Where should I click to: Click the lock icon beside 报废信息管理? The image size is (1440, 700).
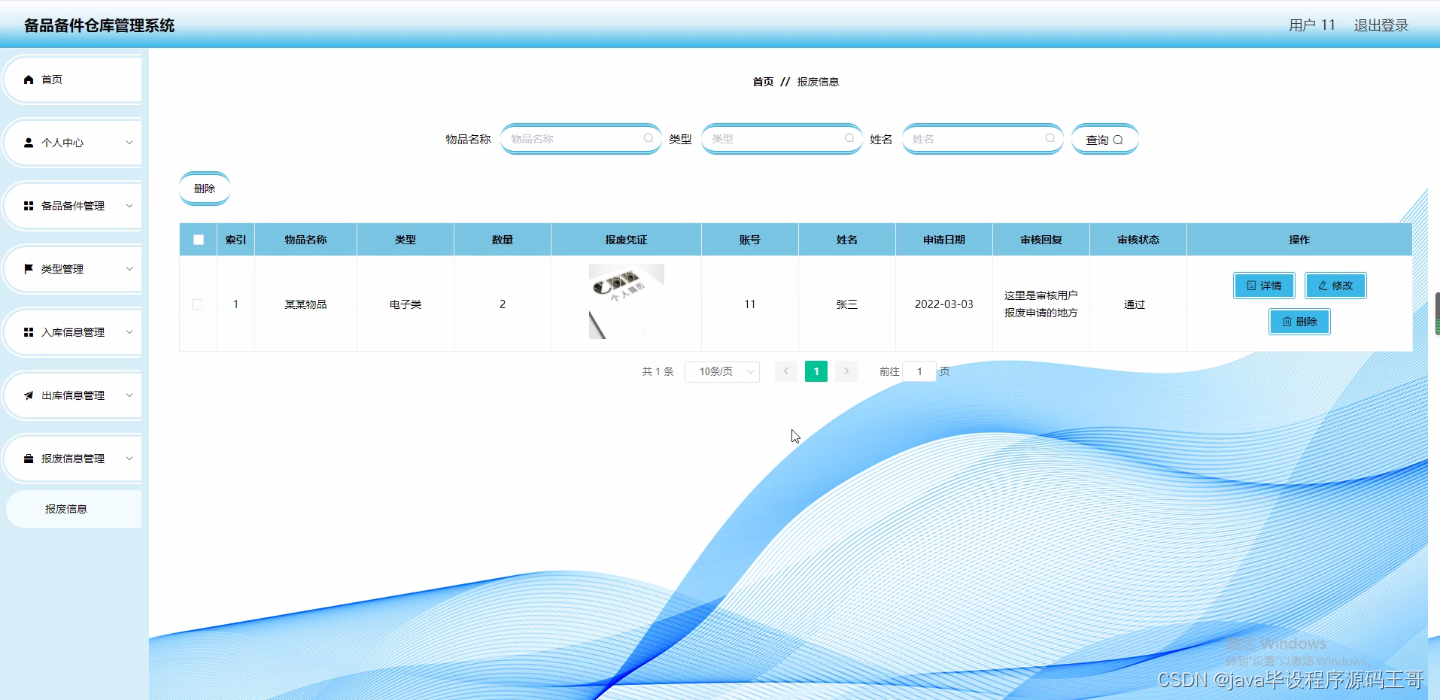coord(27,458)
